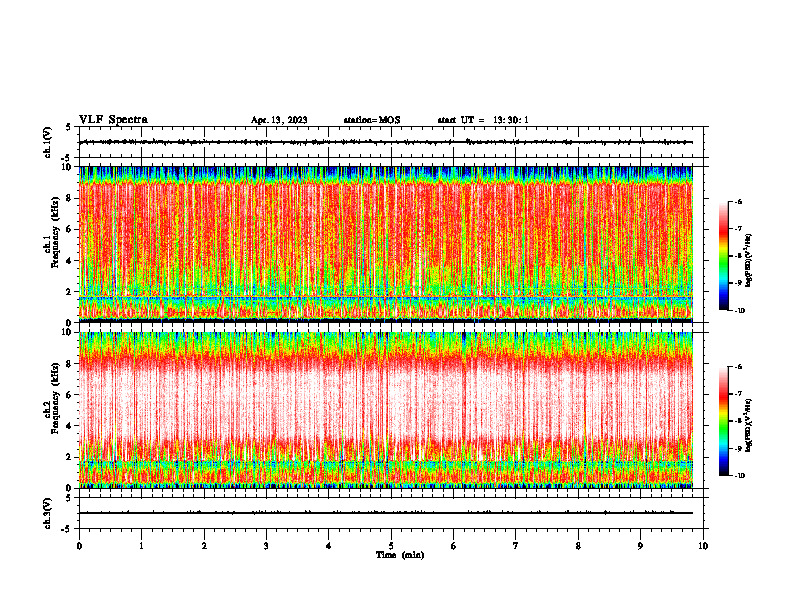This screenshot has width=792, height=612.
Task: Click the ch.2 spectrogram color scale bar
Action: [723, 421]
